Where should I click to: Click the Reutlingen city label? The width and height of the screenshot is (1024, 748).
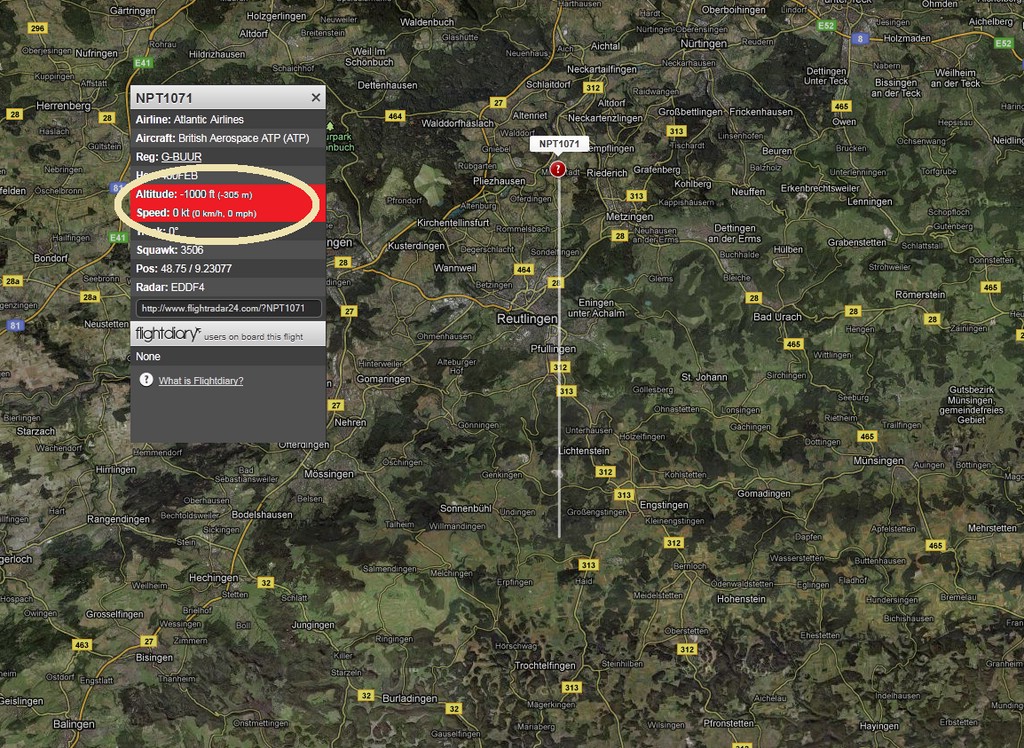pos(527,318)
